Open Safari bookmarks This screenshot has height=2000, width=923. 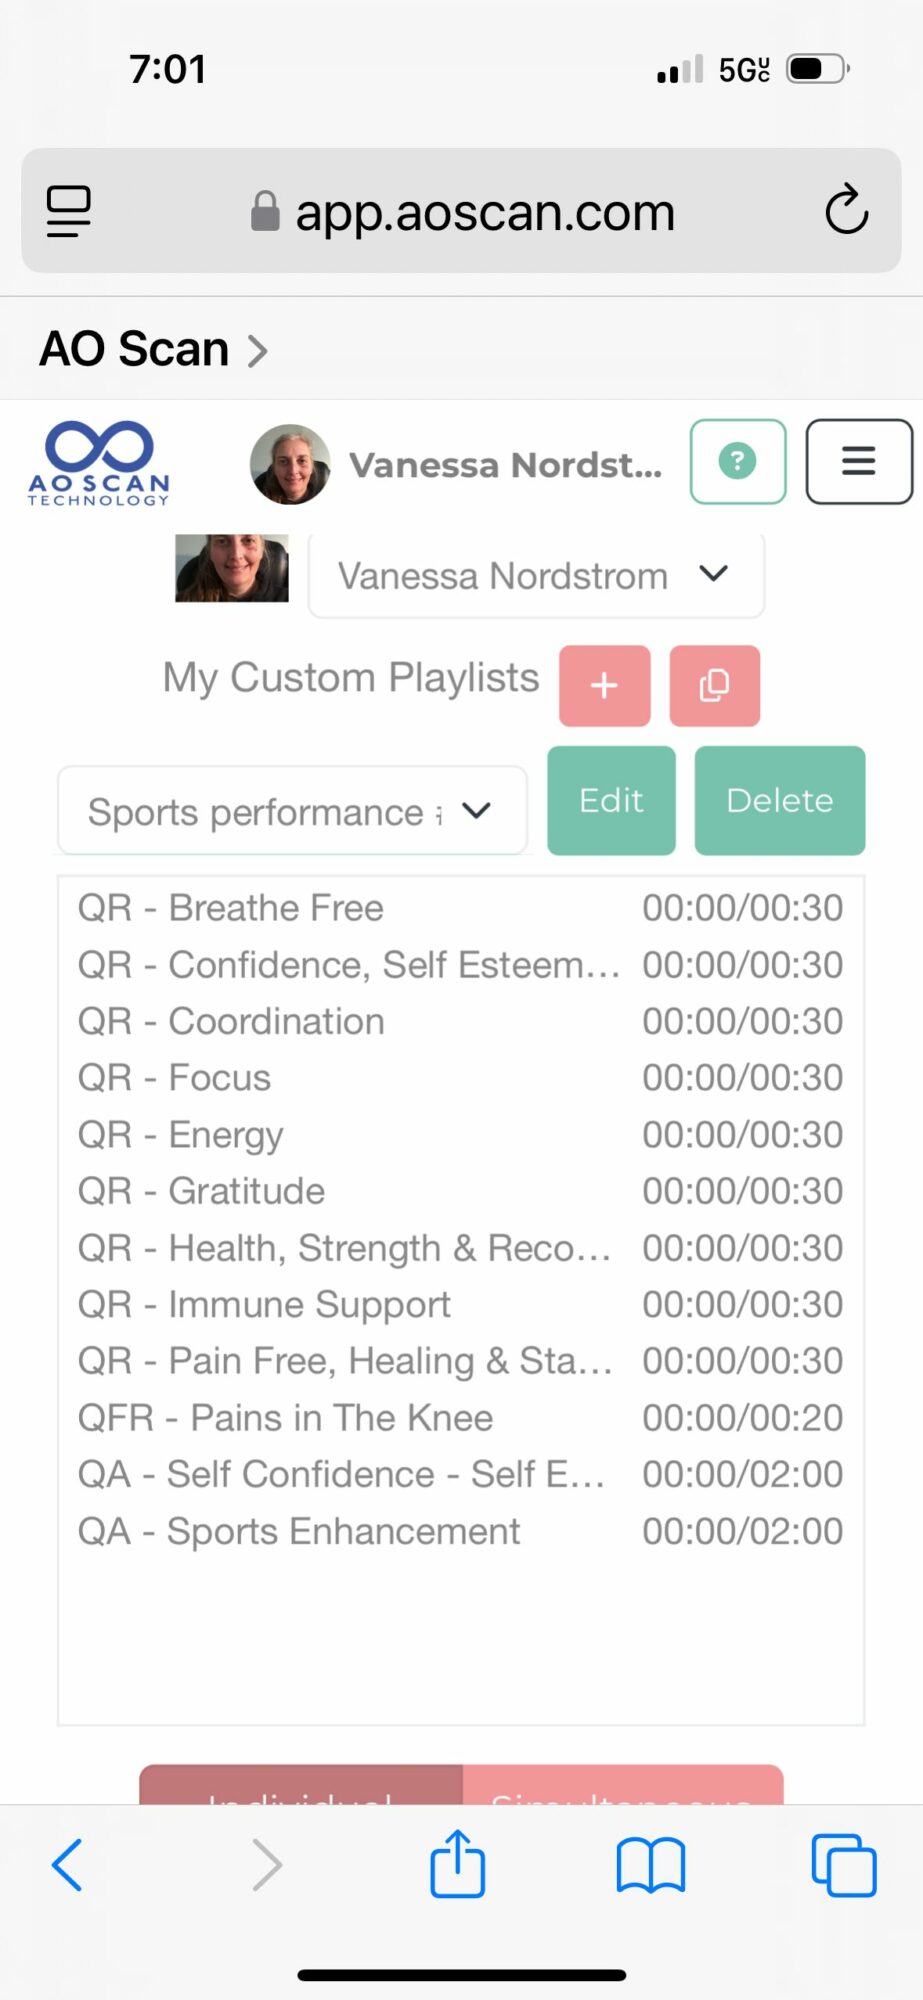click(x=650, y=1866)
